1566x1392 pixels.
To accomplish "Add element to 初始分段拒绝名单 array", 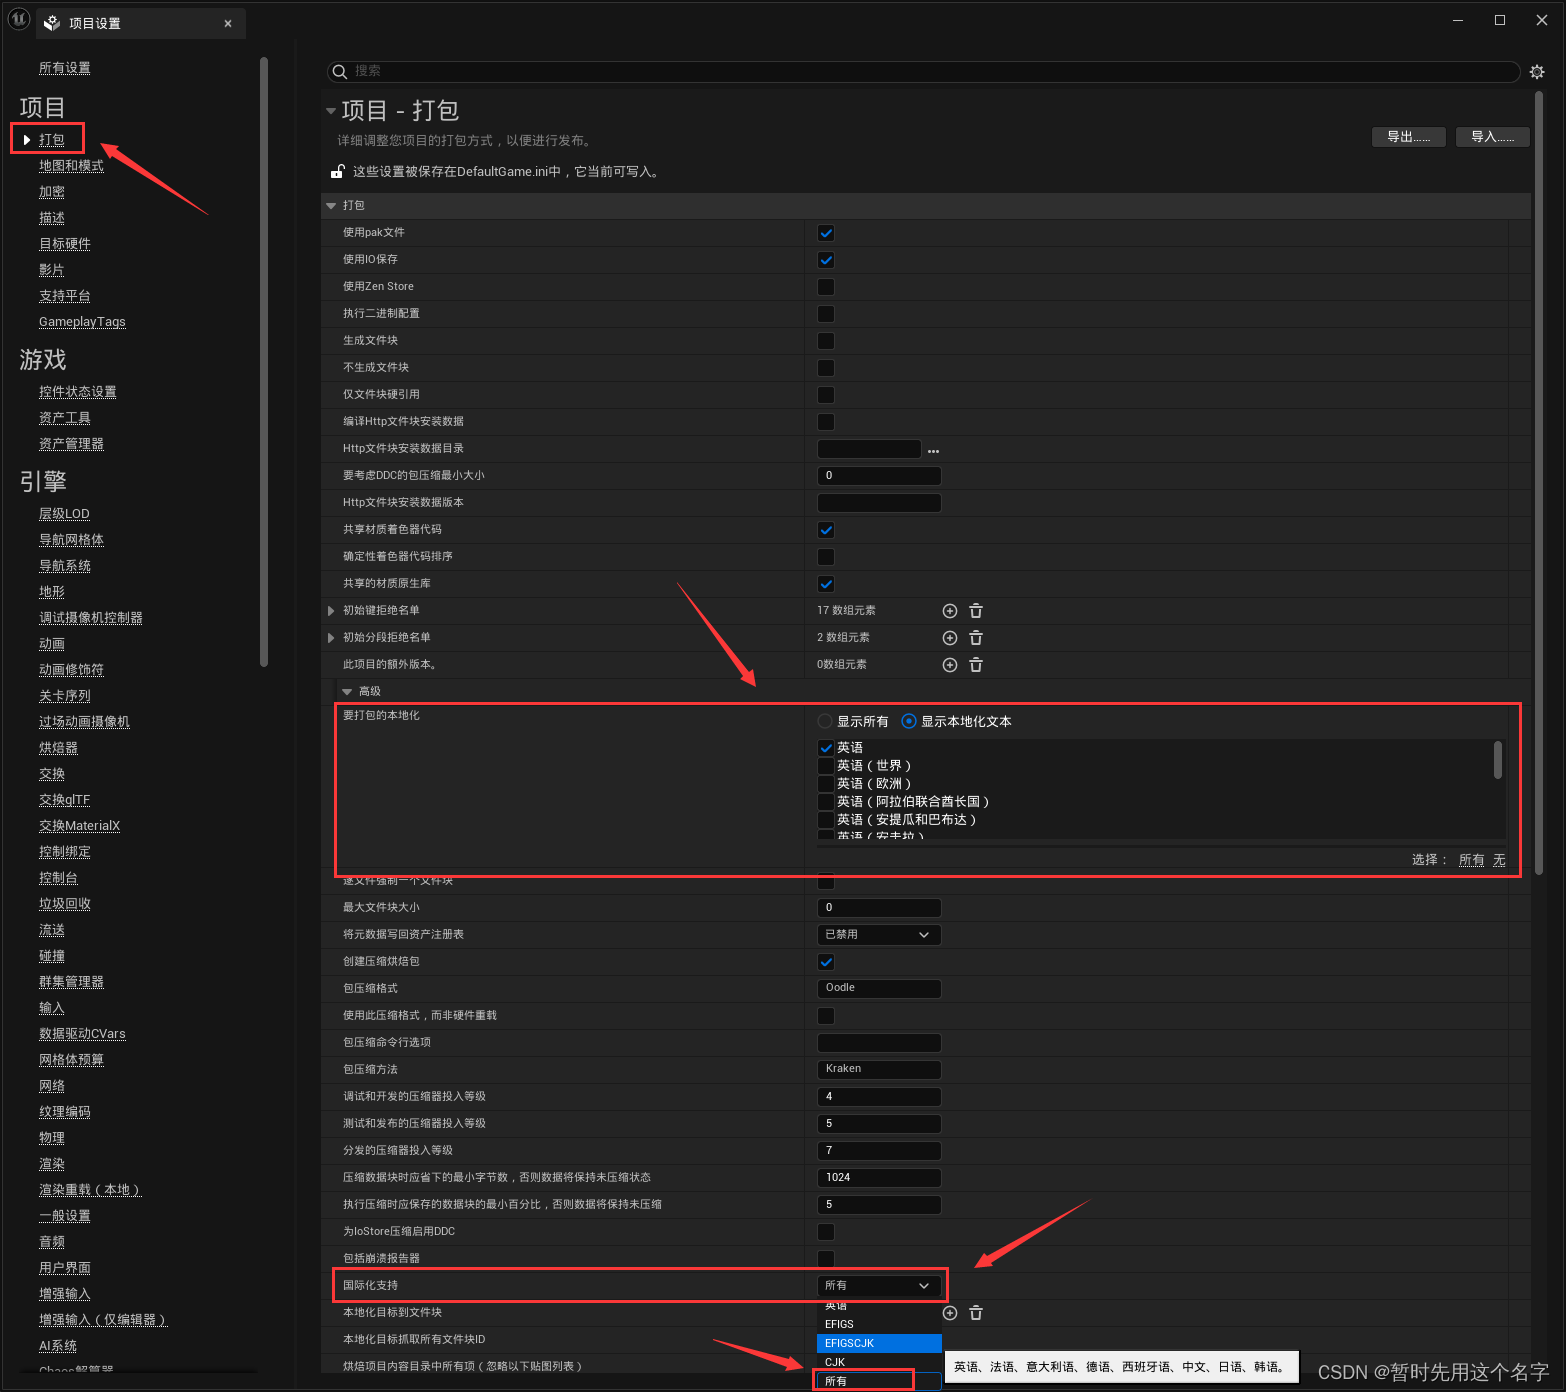I will pos(950,638).
